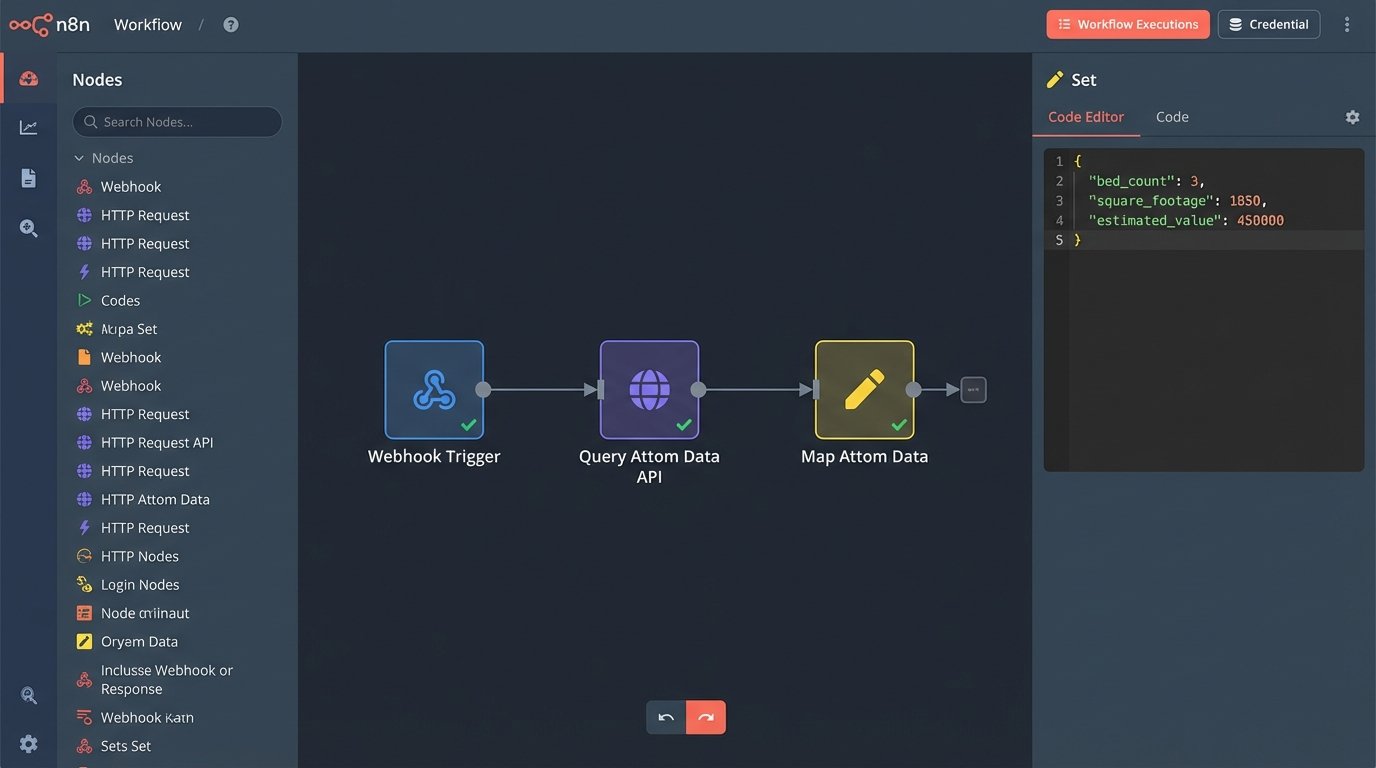Open settings via the bottom-left gear icon
Image resolution: width=1376 pixels, height=768 pixels.
pos(28,743)
